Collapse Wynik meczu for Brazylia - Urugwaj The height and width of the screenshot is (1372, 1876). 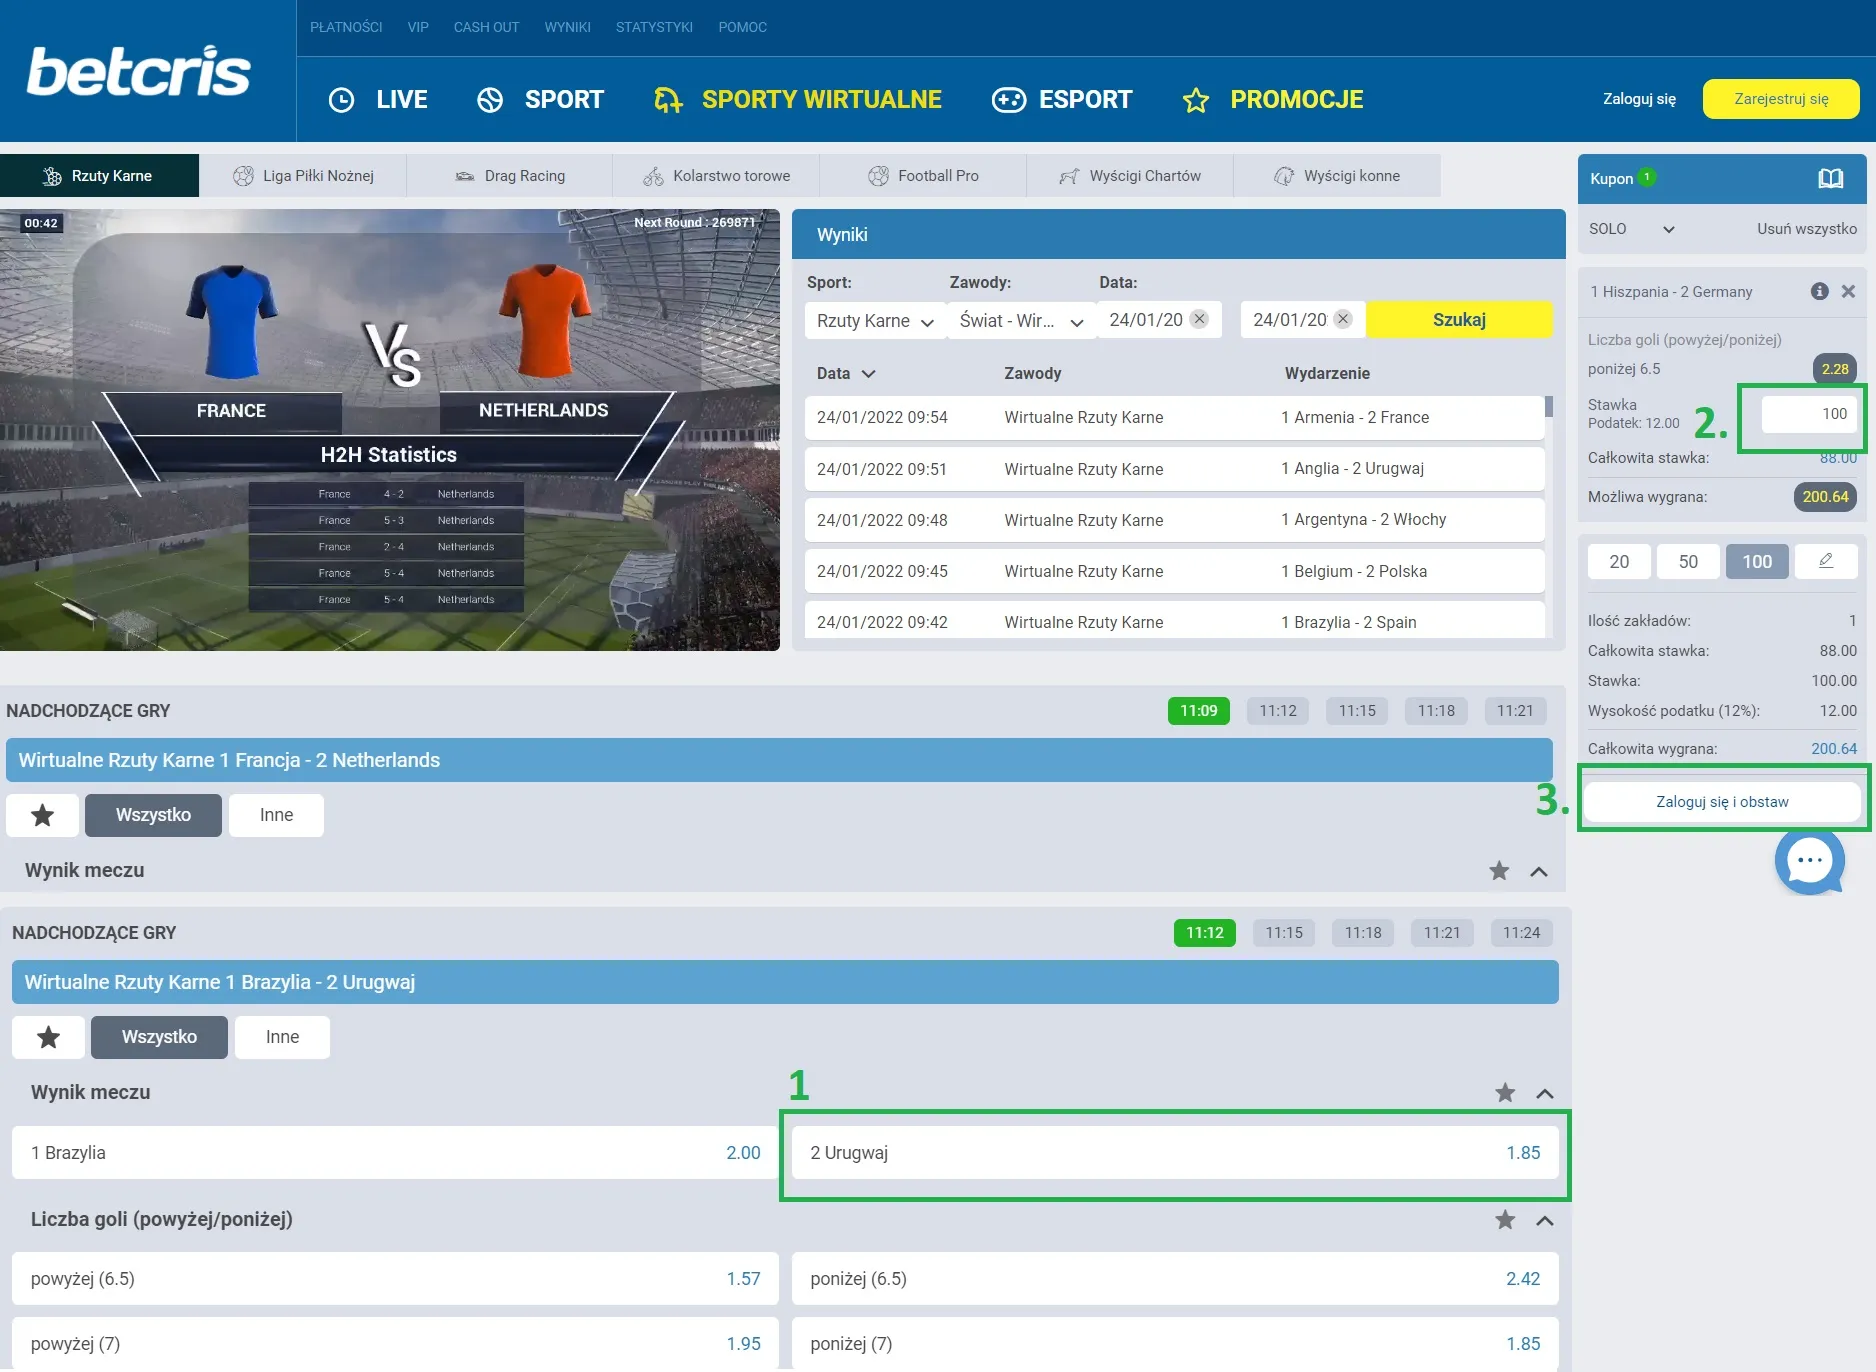[1545, 1093]
